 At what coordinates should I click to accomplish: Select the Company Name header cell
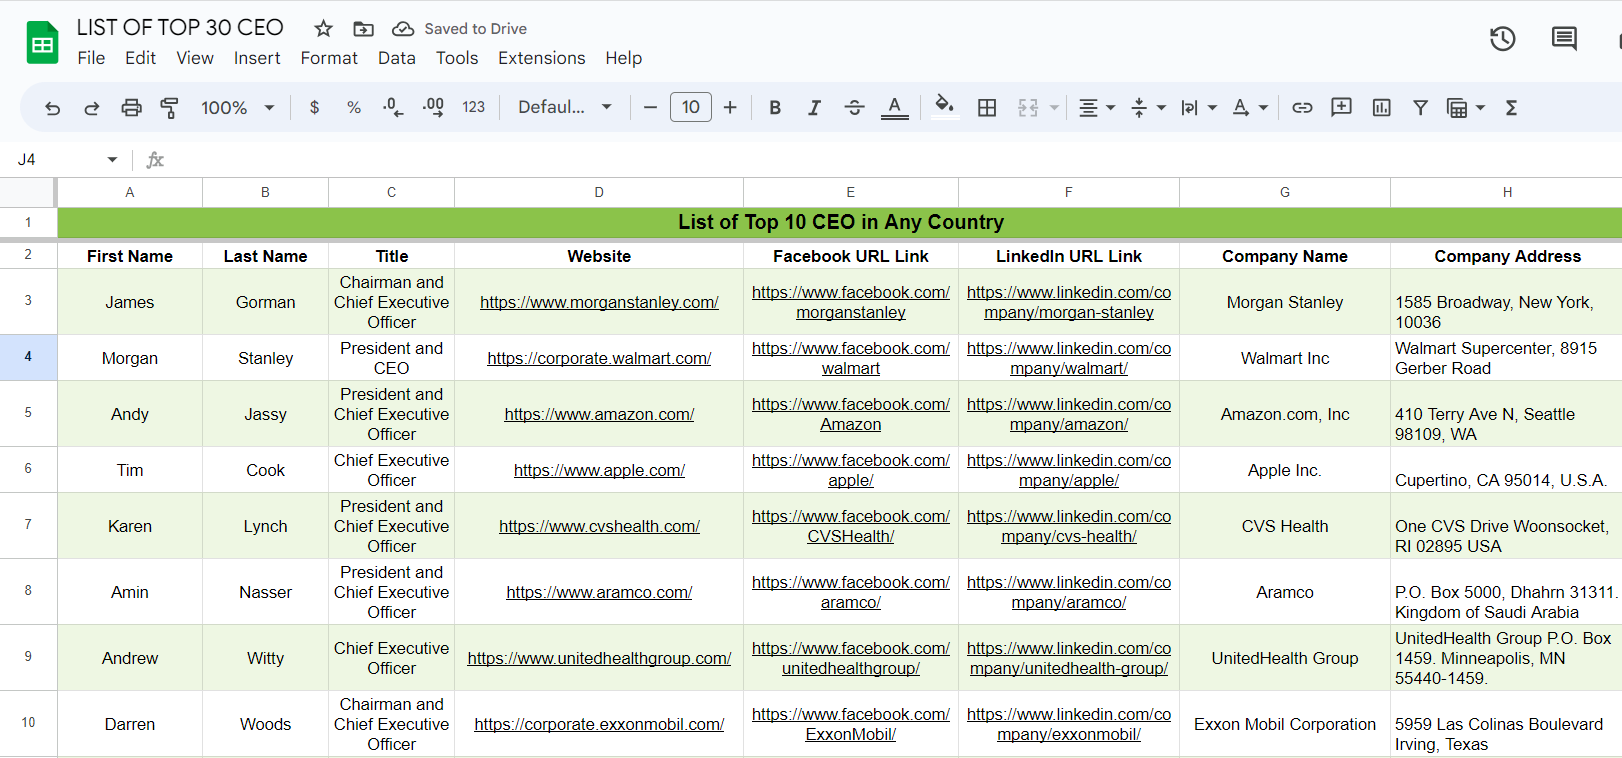pyautogui.click(x=1285, y=256)
